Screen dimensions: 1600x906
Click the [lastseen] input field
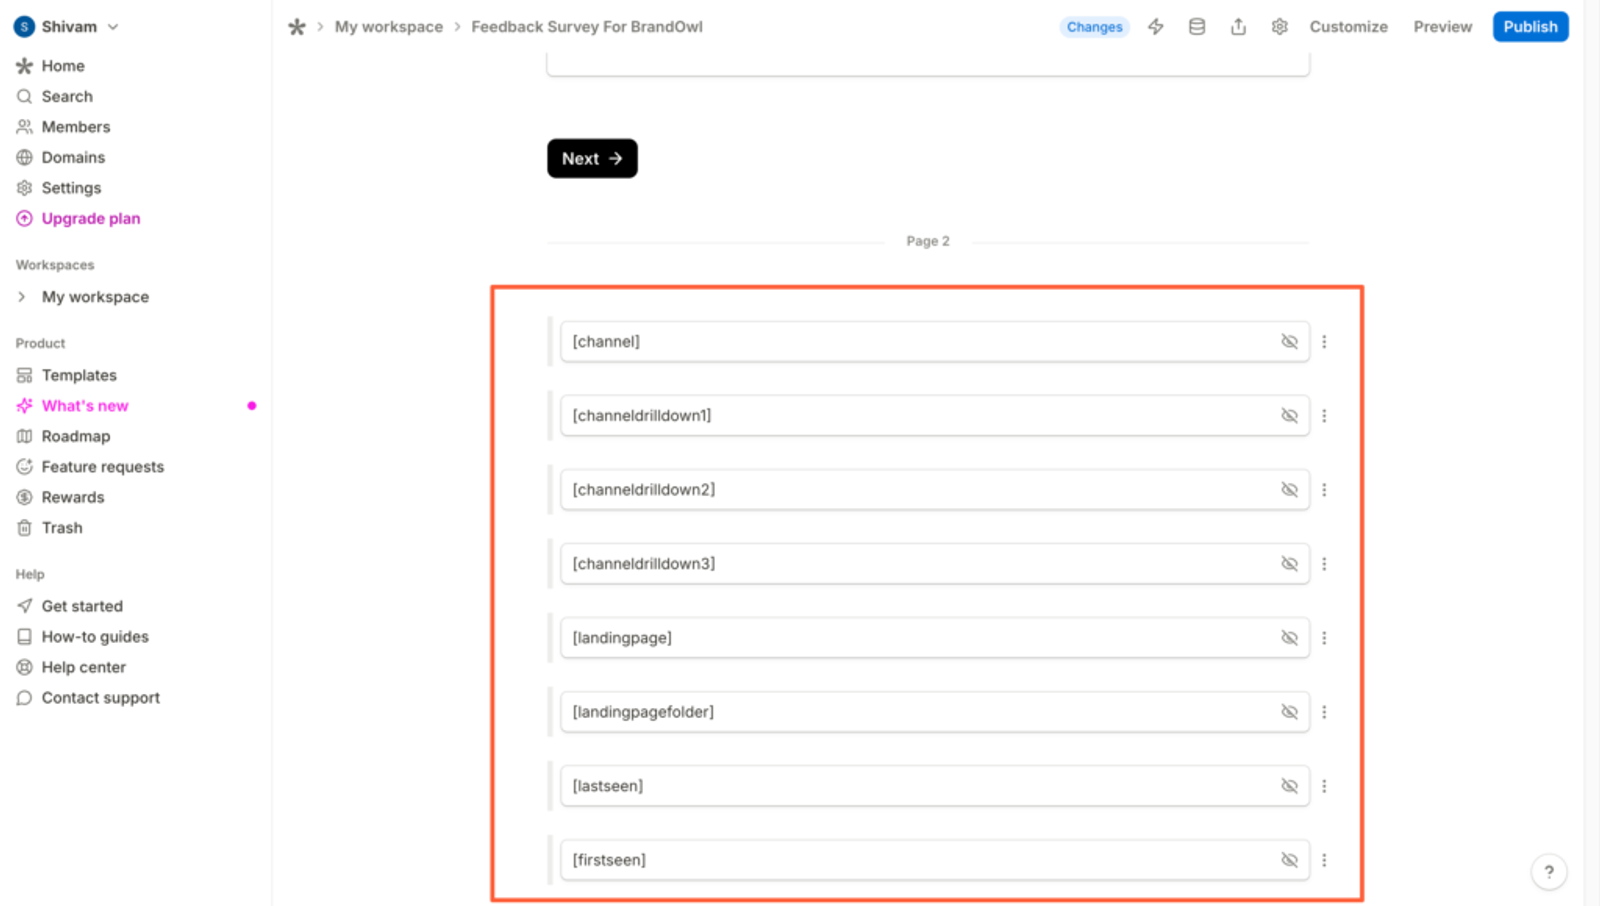click(935, 786)
